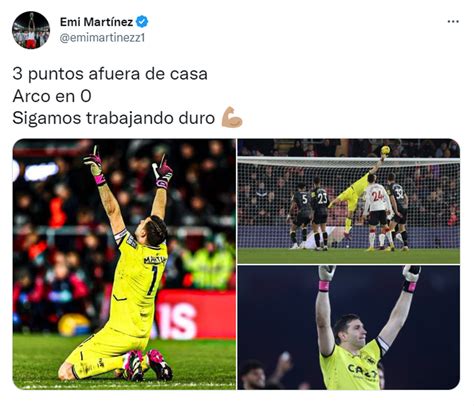Open the kneeling goalkeeper photo
The height and width of the screenshot is (406, 474).
[x=124, y=264]
